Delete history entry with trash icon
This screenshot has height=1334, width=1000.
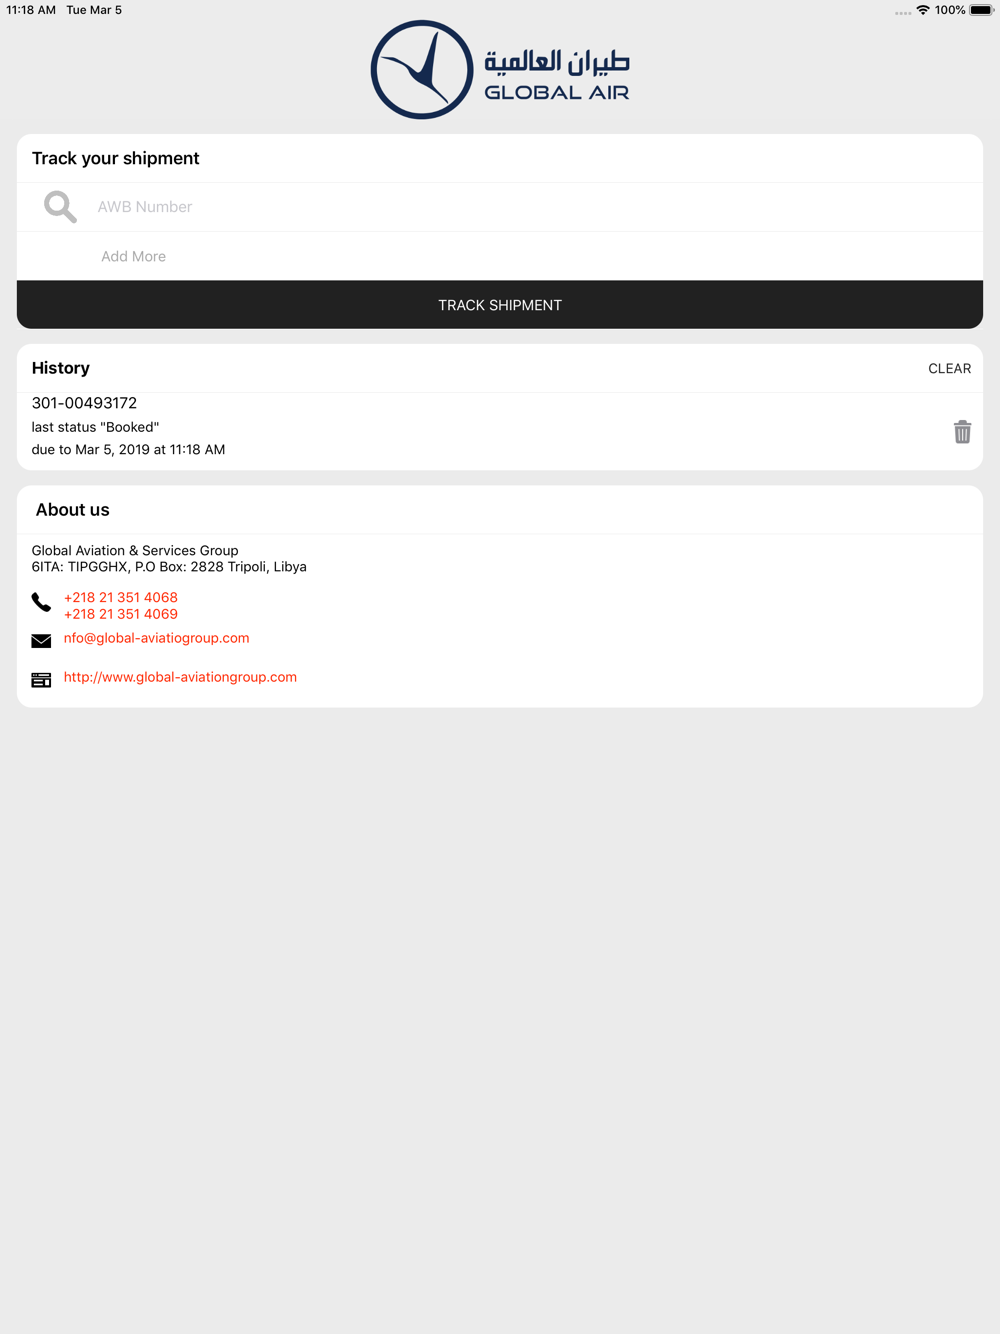962,432
